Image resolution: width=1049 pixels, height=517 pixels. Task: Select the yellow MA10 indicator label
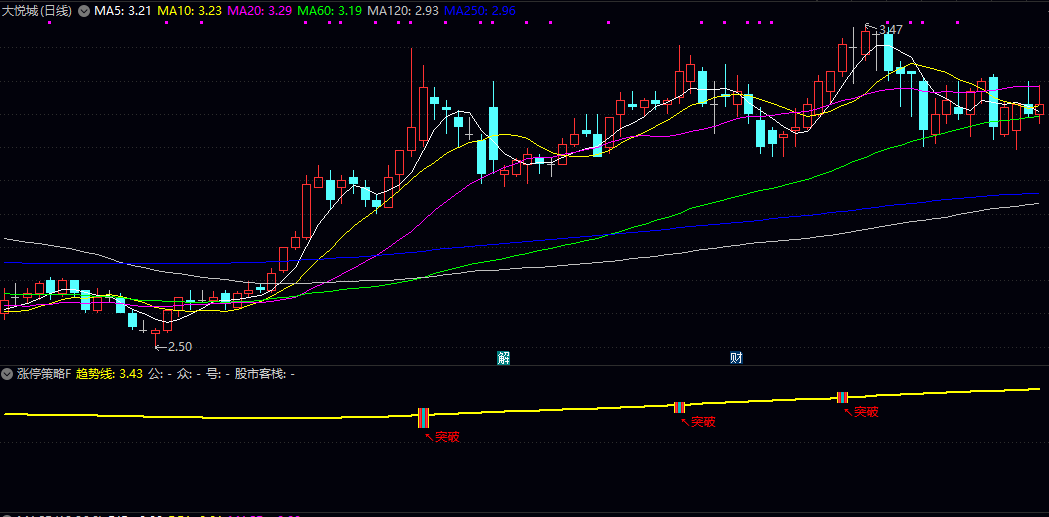pyautogui.click(x=190, y=10)
